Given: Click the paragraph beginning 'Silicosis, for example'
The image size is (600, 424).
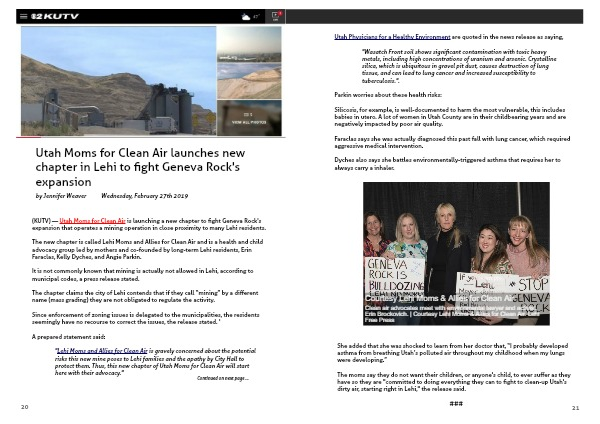Looking at the screenshot, I should 450,117.
